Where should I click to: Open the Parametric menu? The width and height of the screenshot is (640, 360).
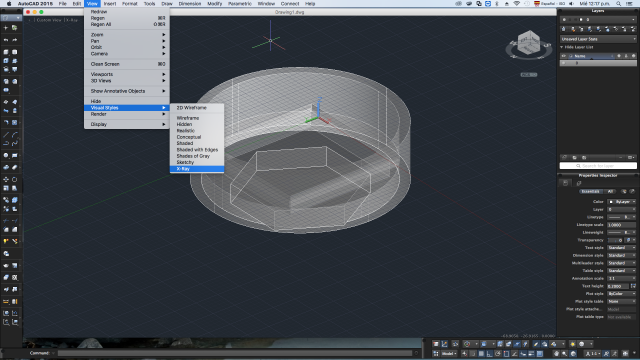pos(240,4)
